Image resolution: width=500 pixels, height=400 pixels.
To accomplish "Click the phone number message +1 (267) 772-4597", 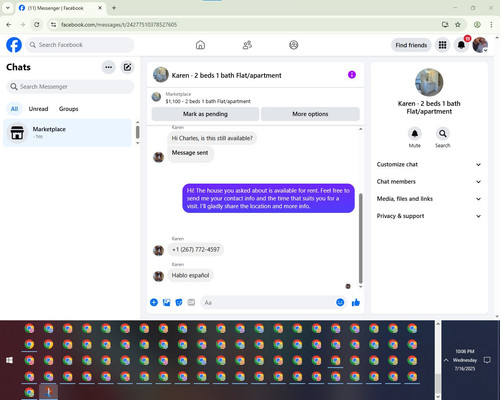I will (x=196, y=250).
